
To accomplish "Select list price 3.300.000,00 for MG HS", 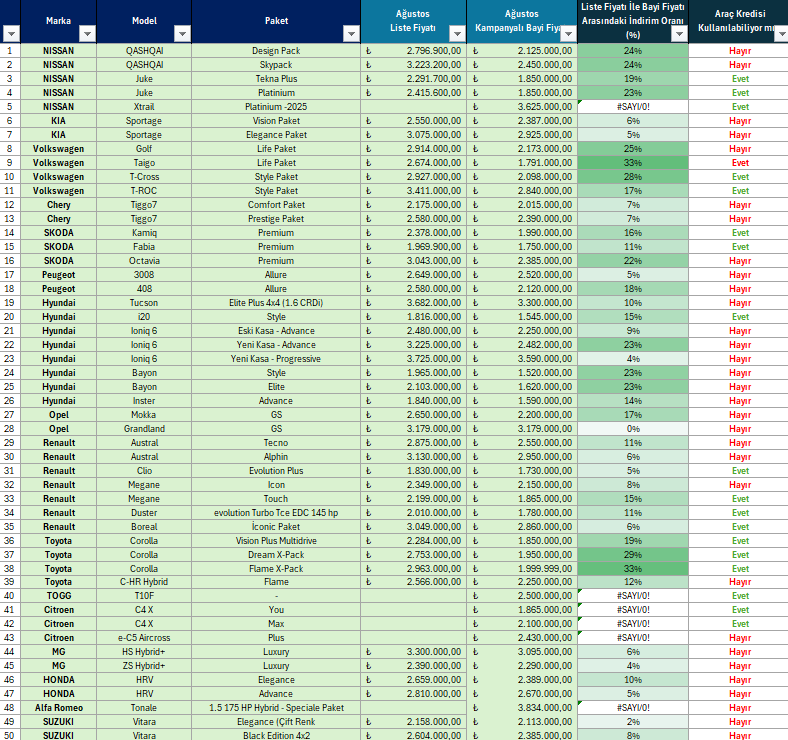I will point(414,652).
